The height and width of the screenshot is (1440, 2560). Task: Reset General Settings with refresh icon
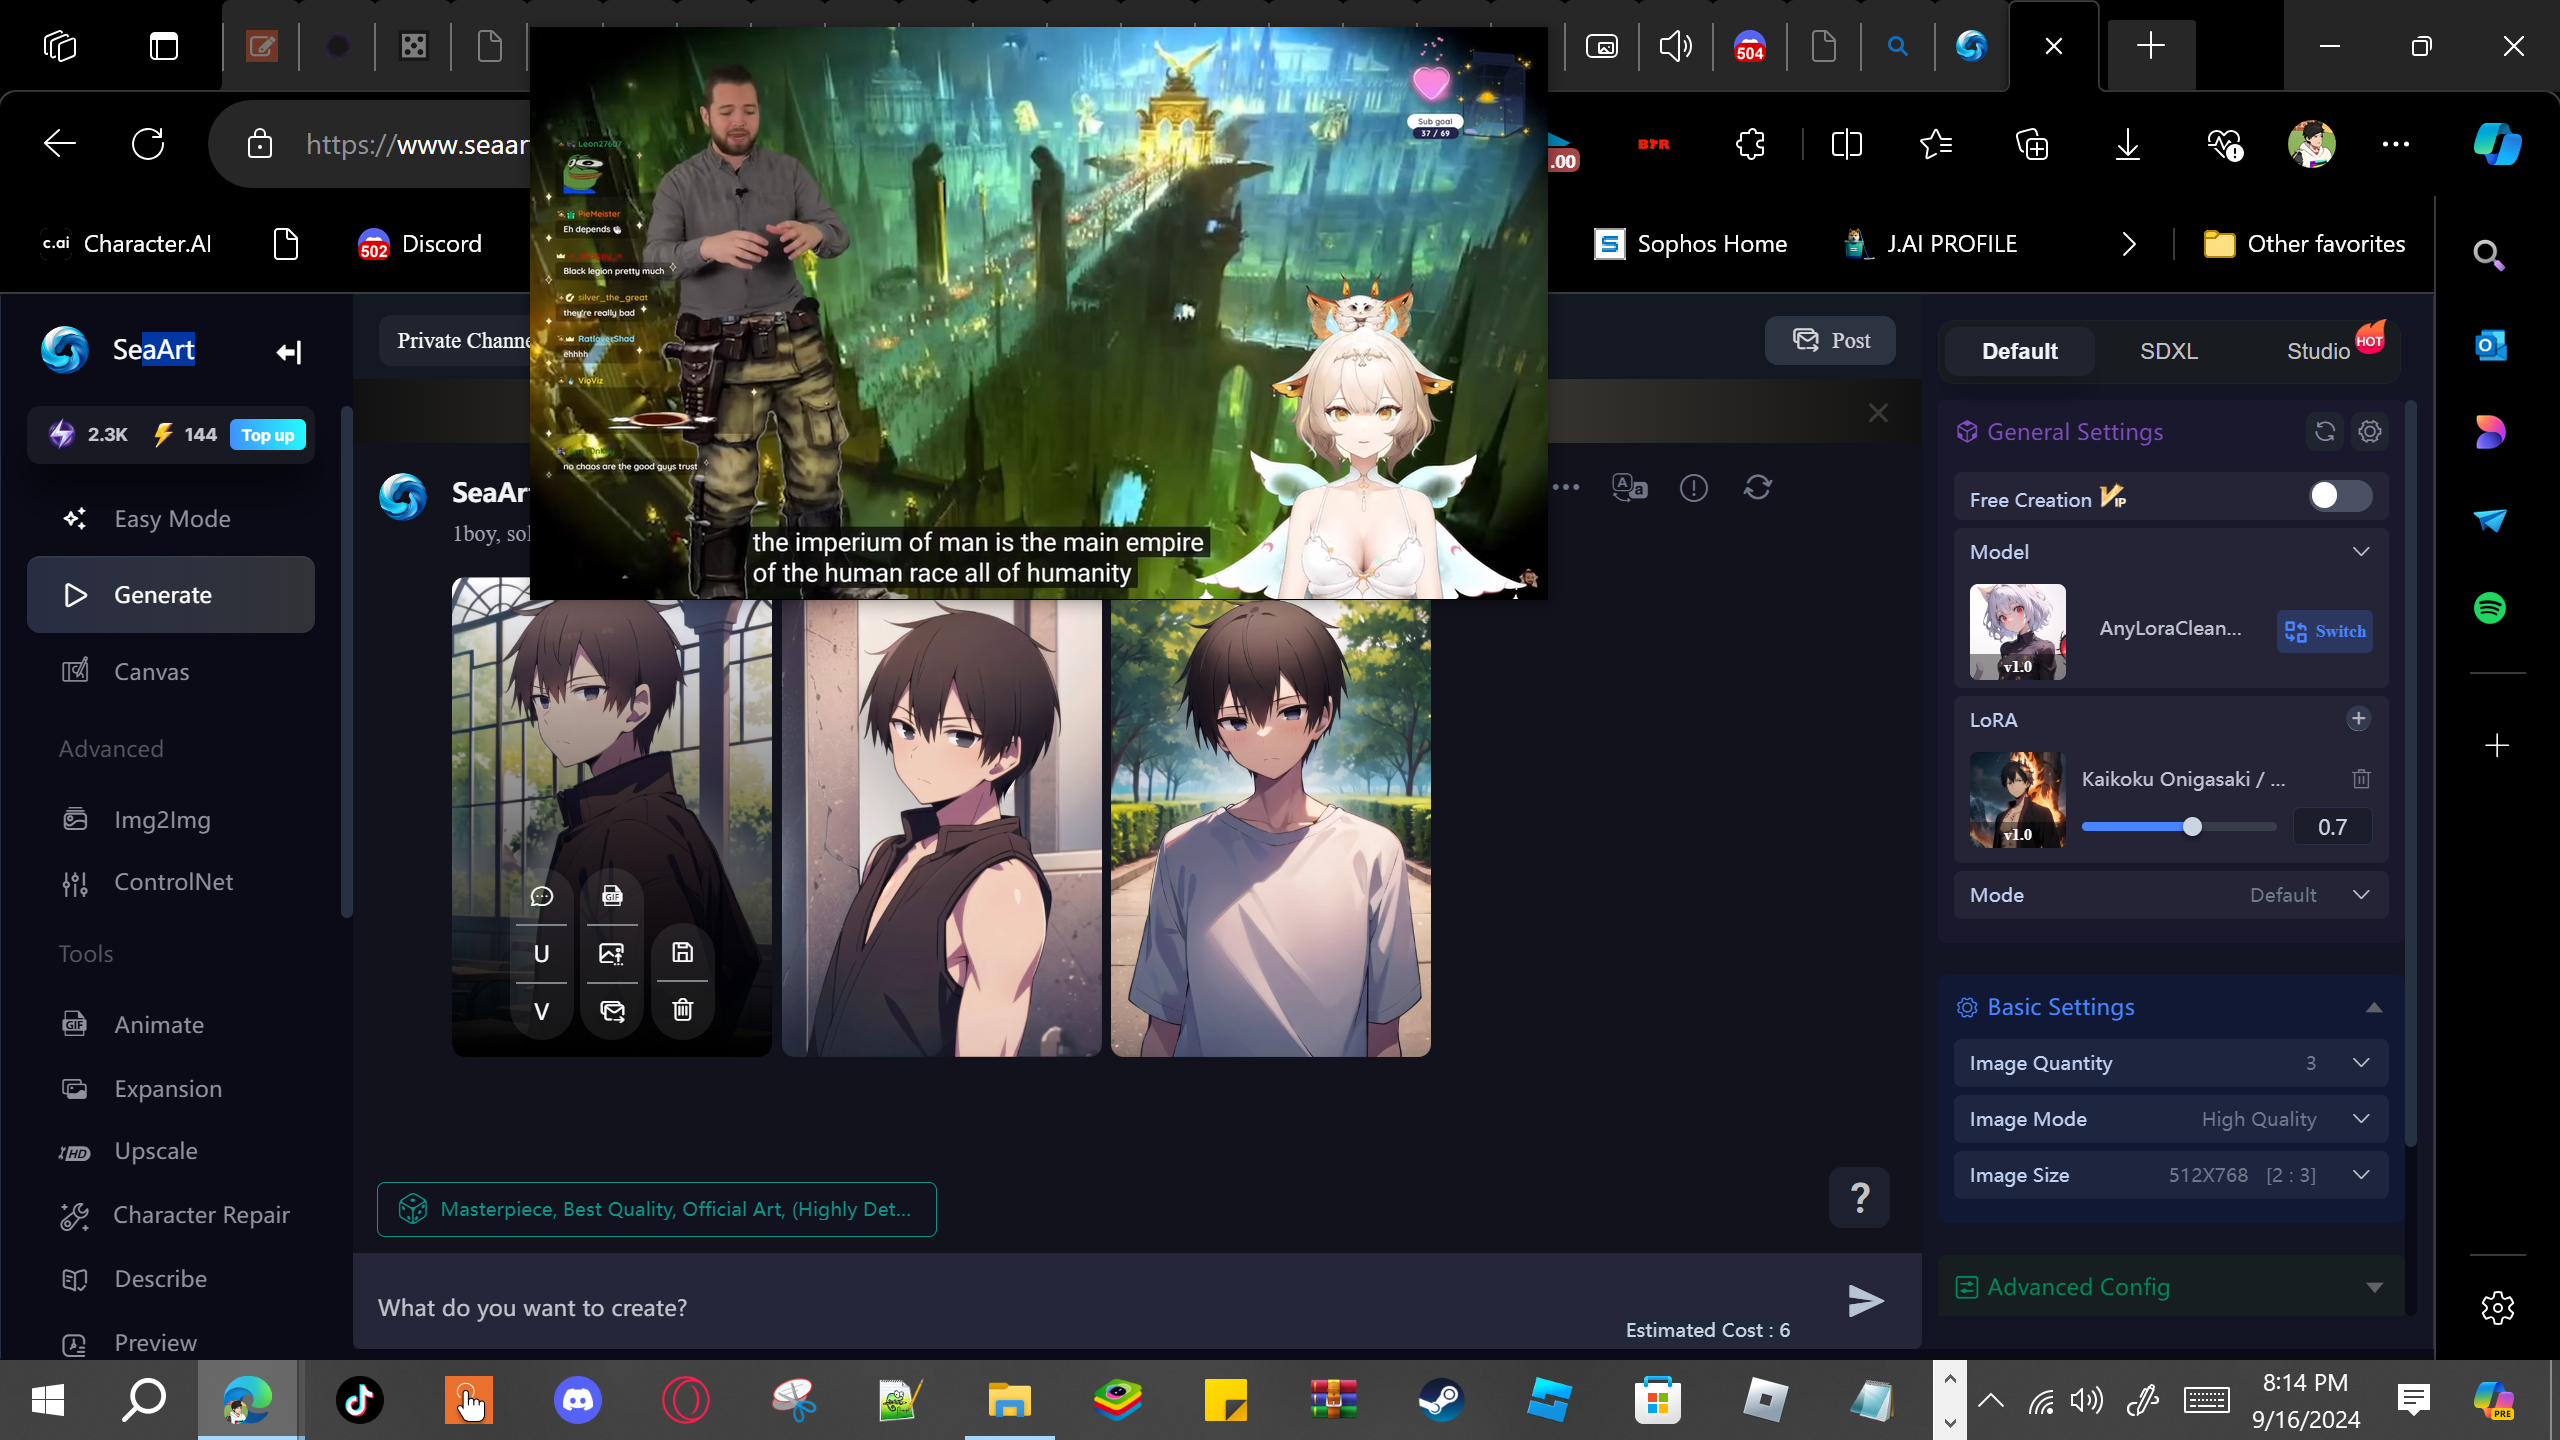2325,431
